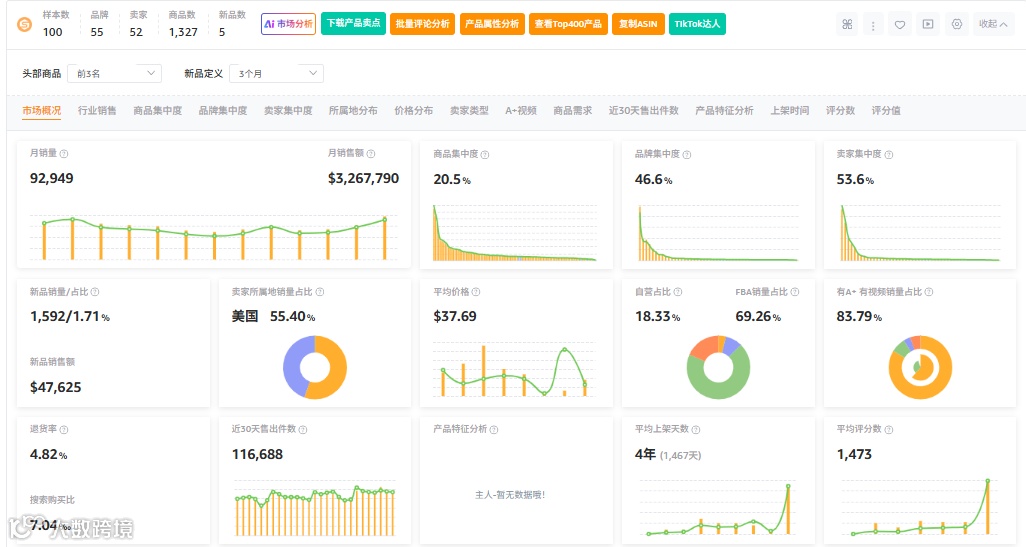1026x547 pixels.
Task: Click help icon next to 有A+ 有视频销量占比
Action: [929, 292]
